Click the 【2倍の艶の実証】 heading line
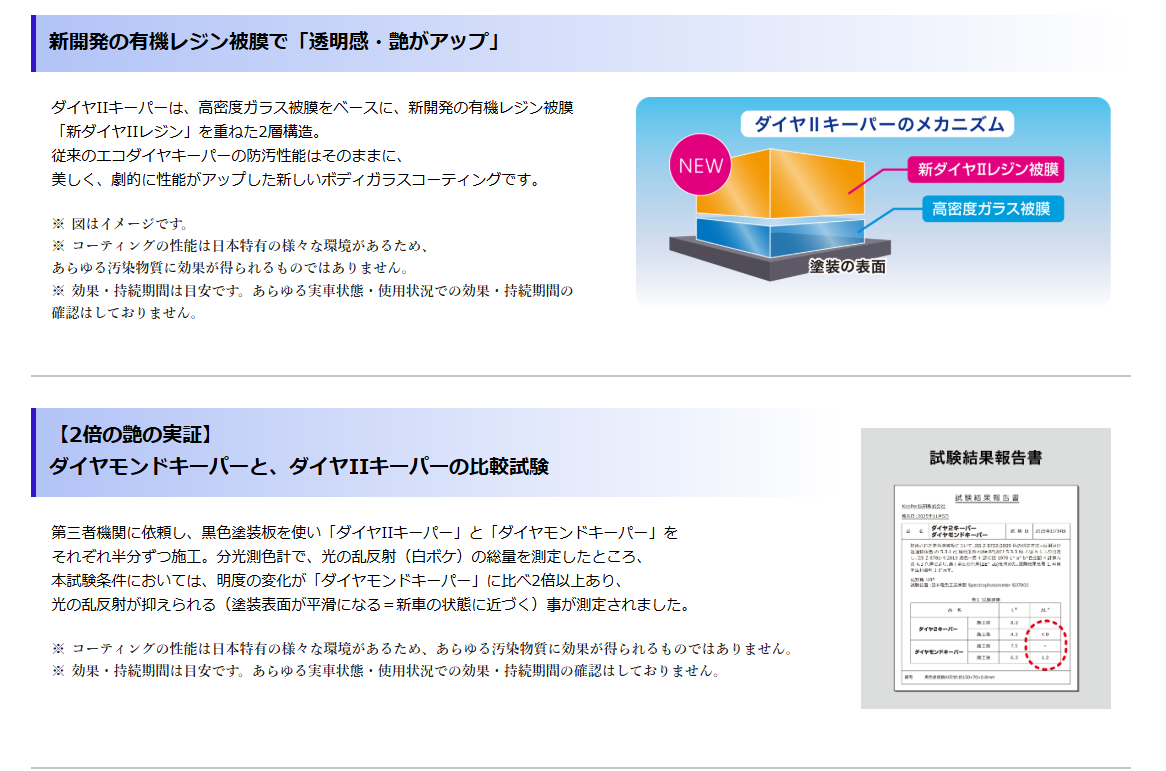 (132, 434)
